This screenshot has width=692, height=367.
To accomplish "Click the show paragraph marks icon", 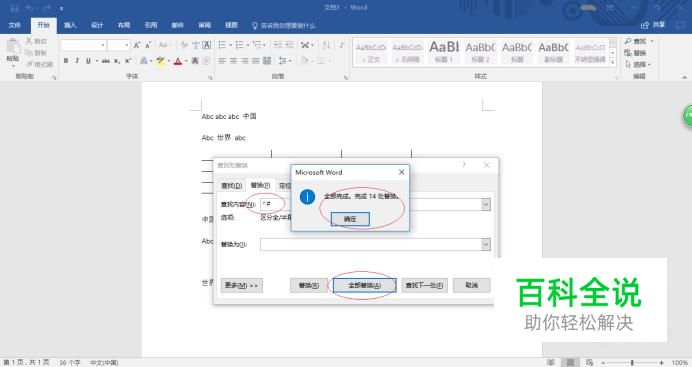I will (342, 45).
